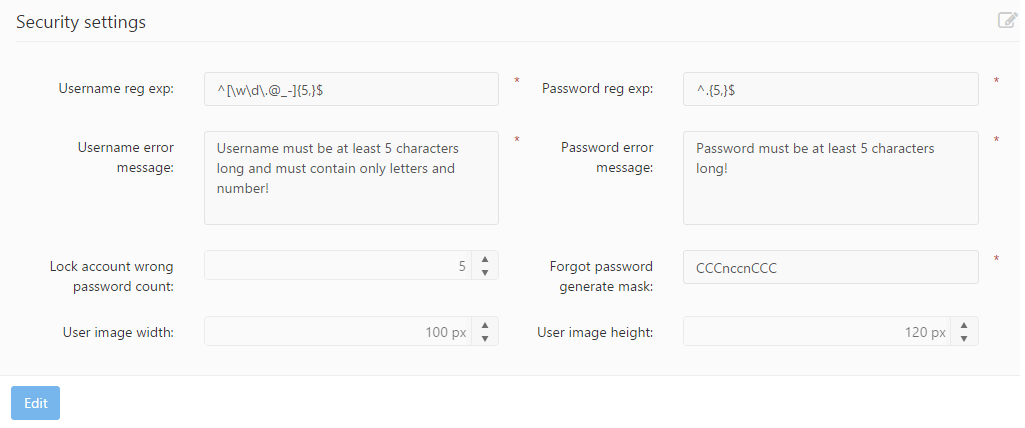Click the Lock account count number field
The width and height of the screenshot is (1025, 428).
(x=336, y=266)
